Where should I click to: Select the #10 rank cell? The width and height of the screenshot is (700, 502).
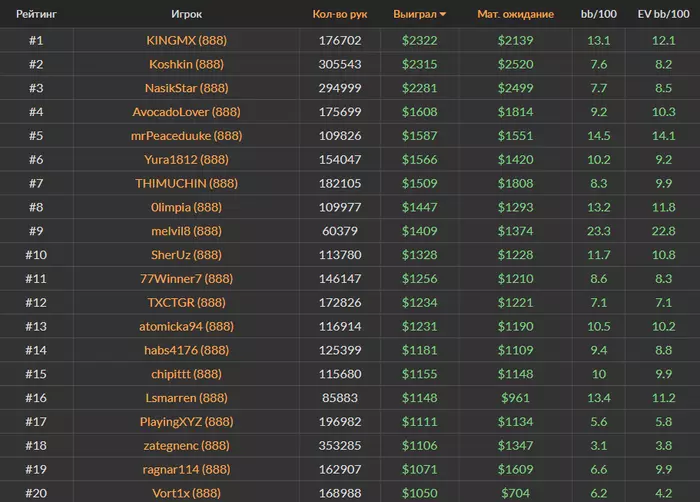pos(36,255)
